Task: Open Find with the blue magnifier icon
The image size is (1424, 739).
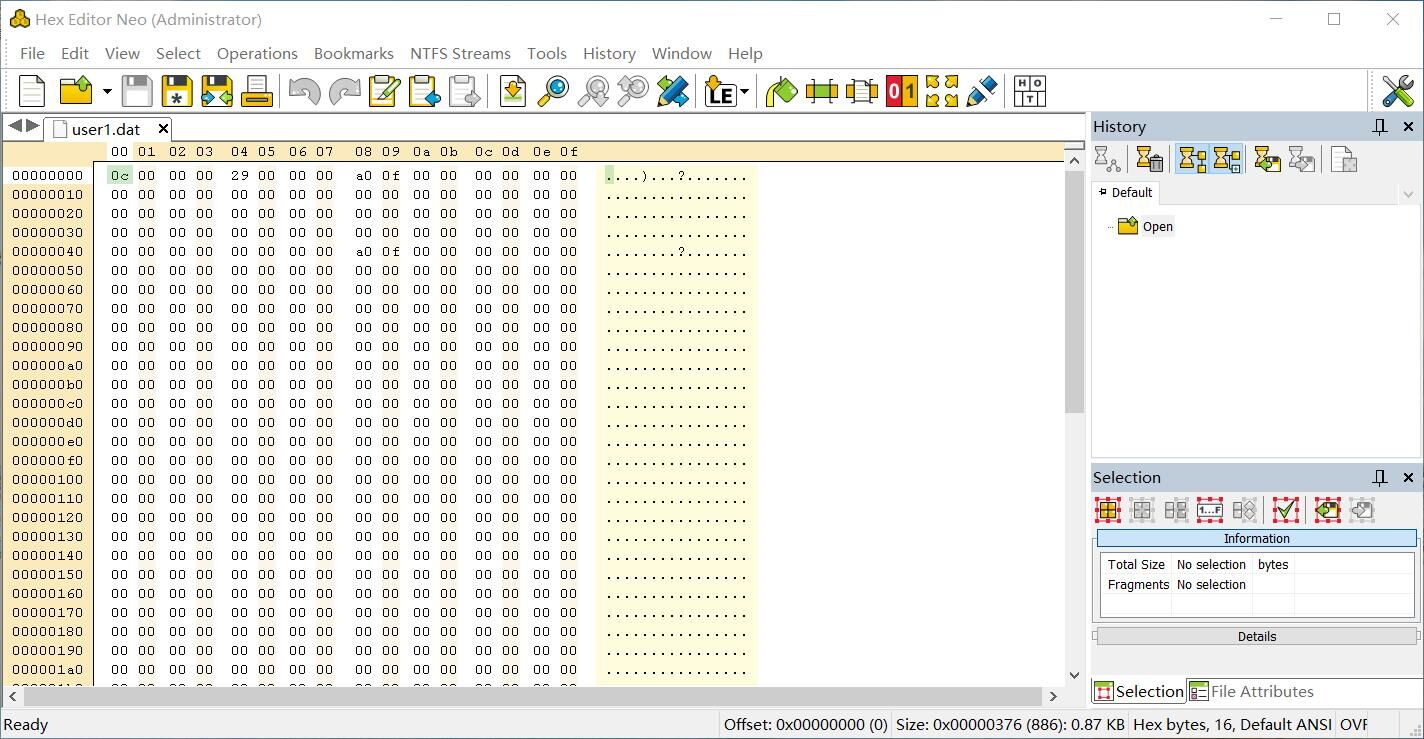Action: point(553,91)
